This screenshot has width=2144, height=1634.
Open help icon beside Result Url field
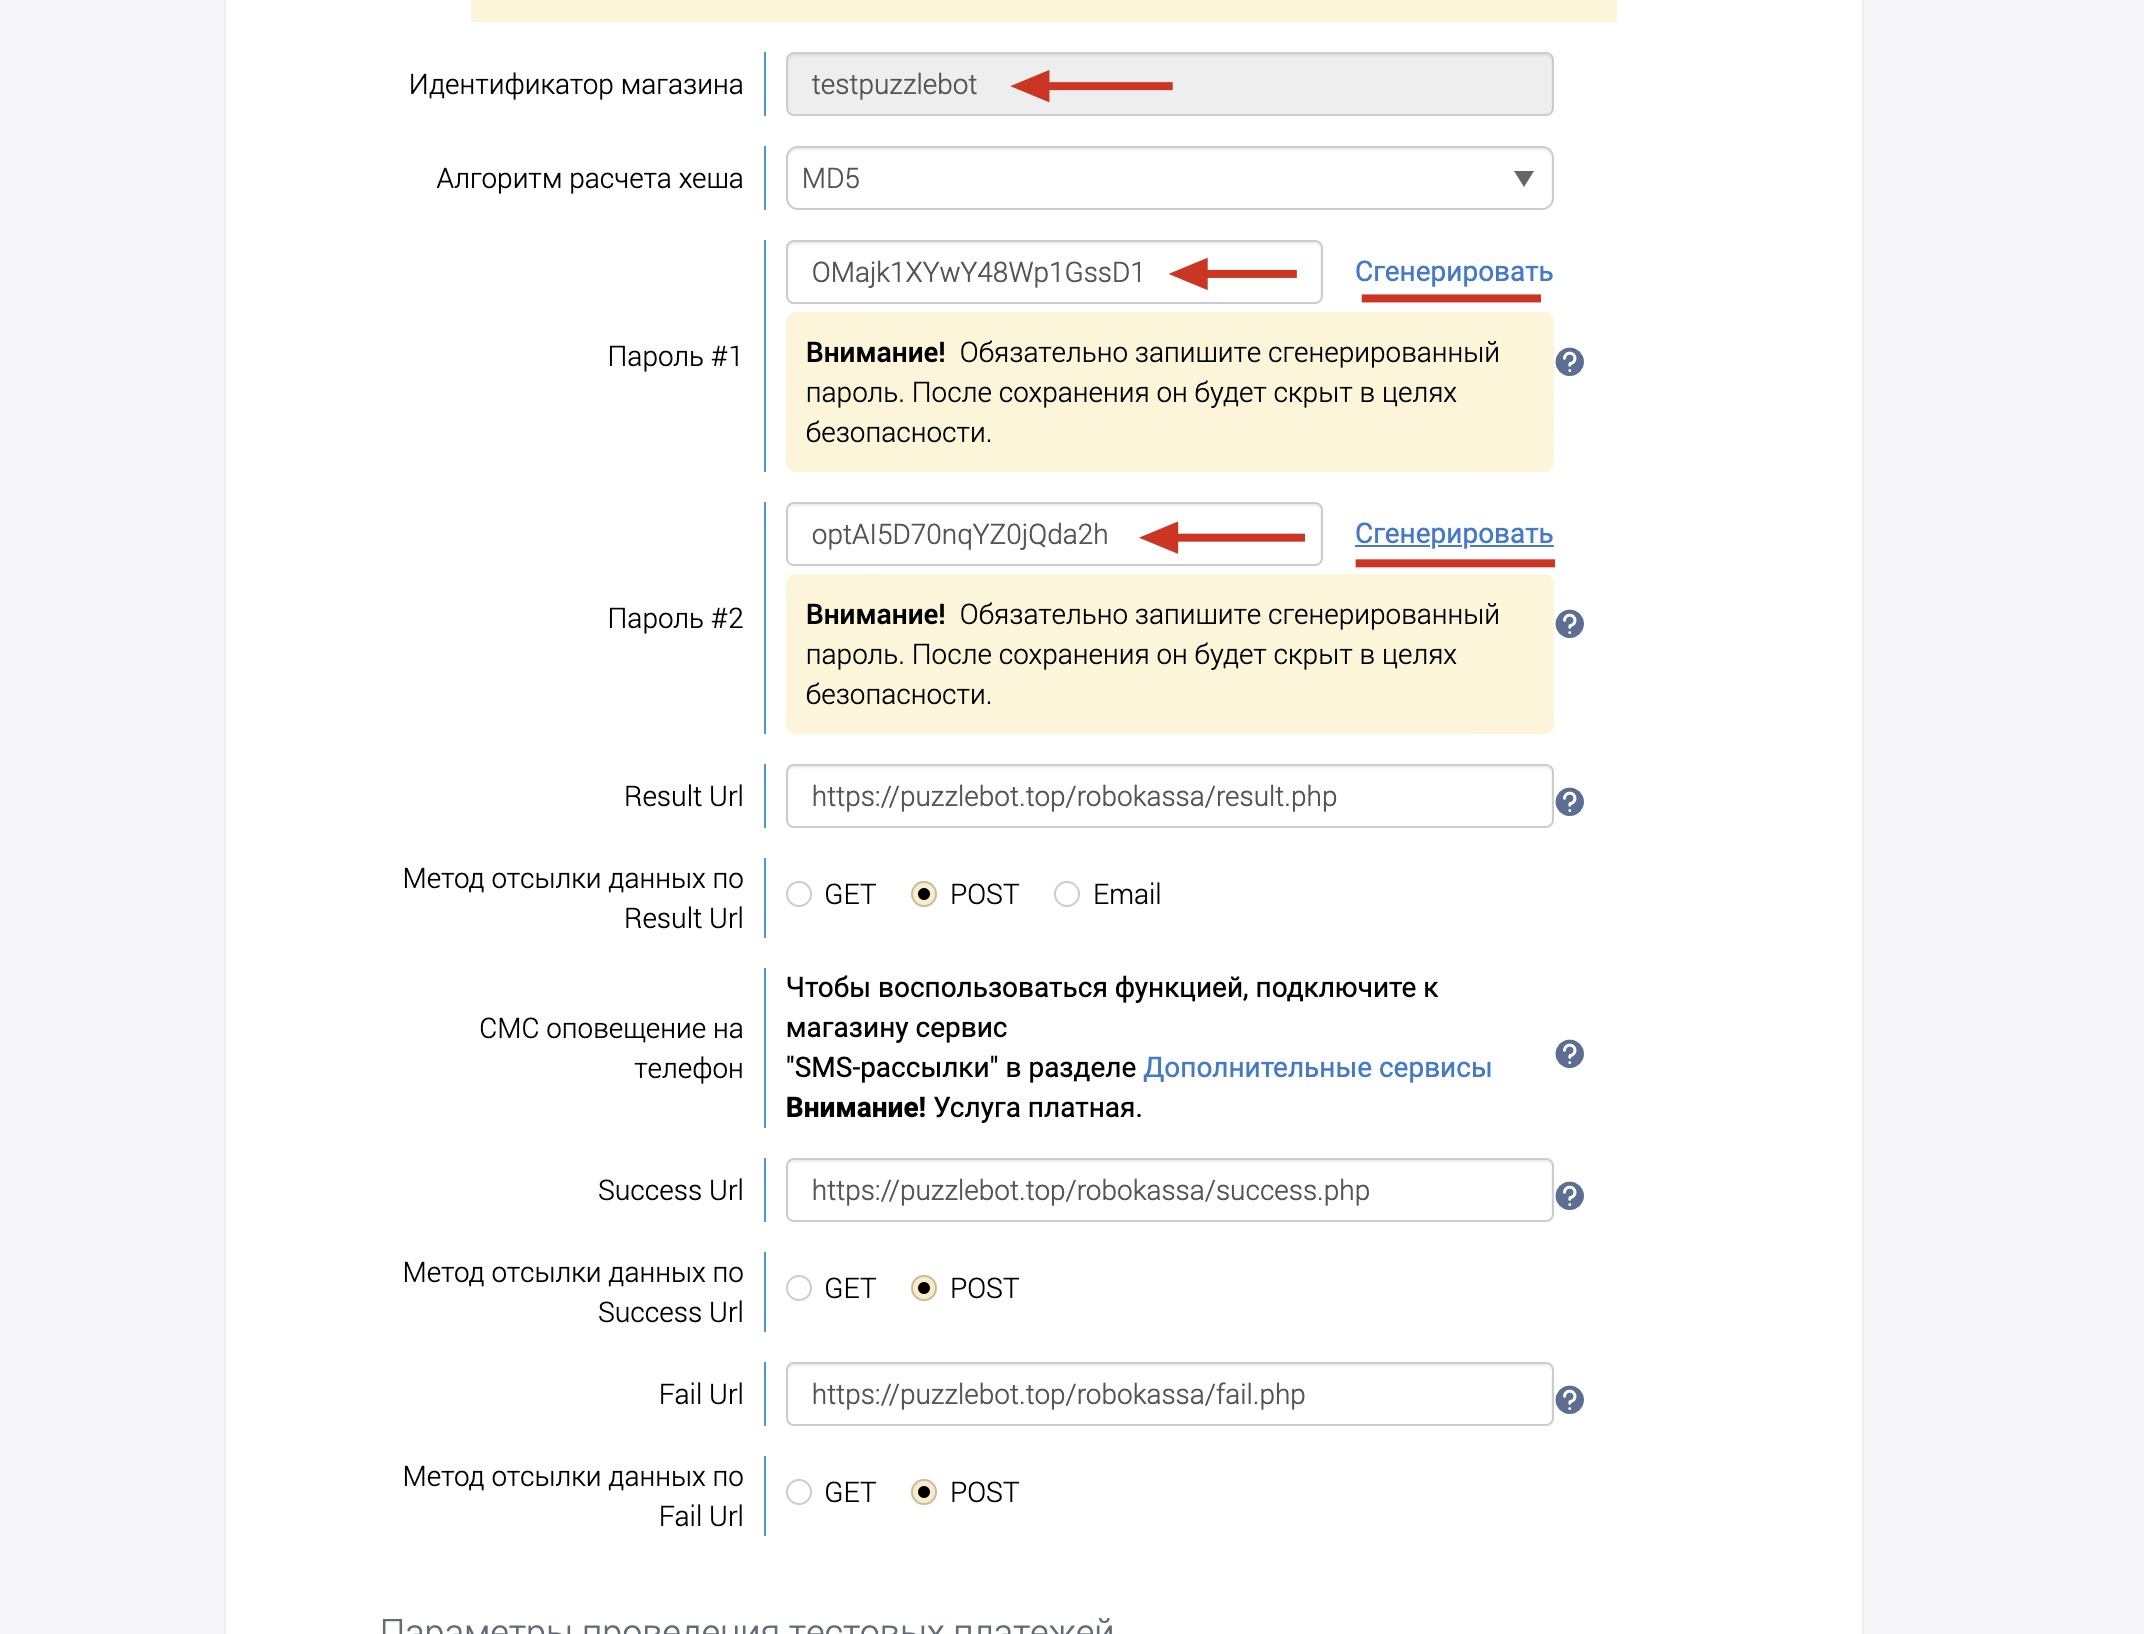click(1569, 802)
